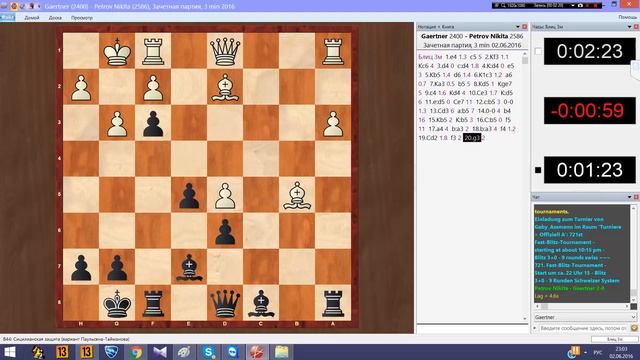640x360 pixels.
Task: Select the highlighted move 20.g3 in notation
Action: pyautogui.click(x=472, y=138)
